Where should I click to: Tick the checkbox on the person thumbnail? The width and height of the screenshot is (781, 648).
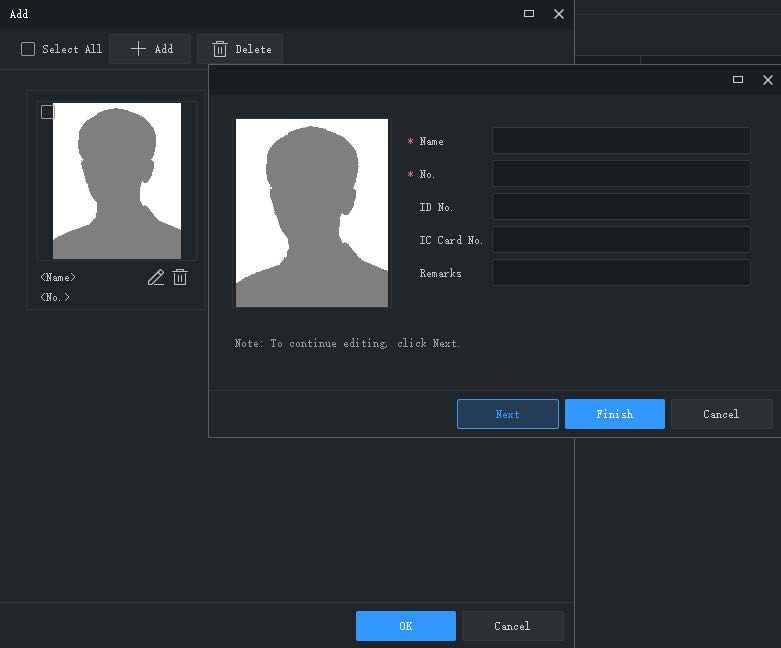48,112
